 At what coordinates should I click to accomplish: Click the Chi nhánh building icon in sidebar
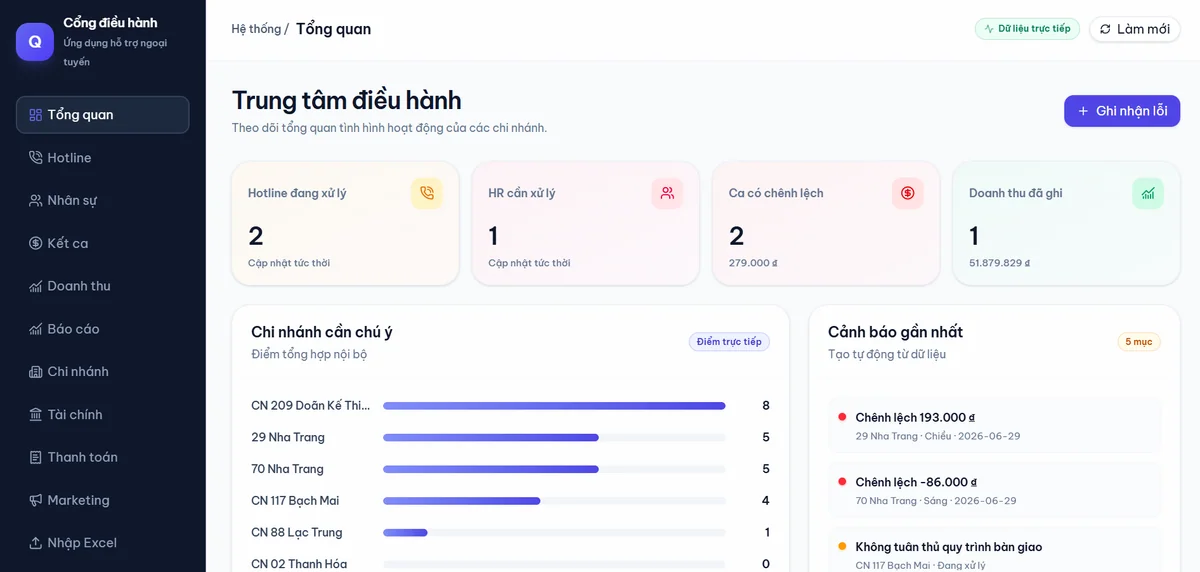(36, 372)
